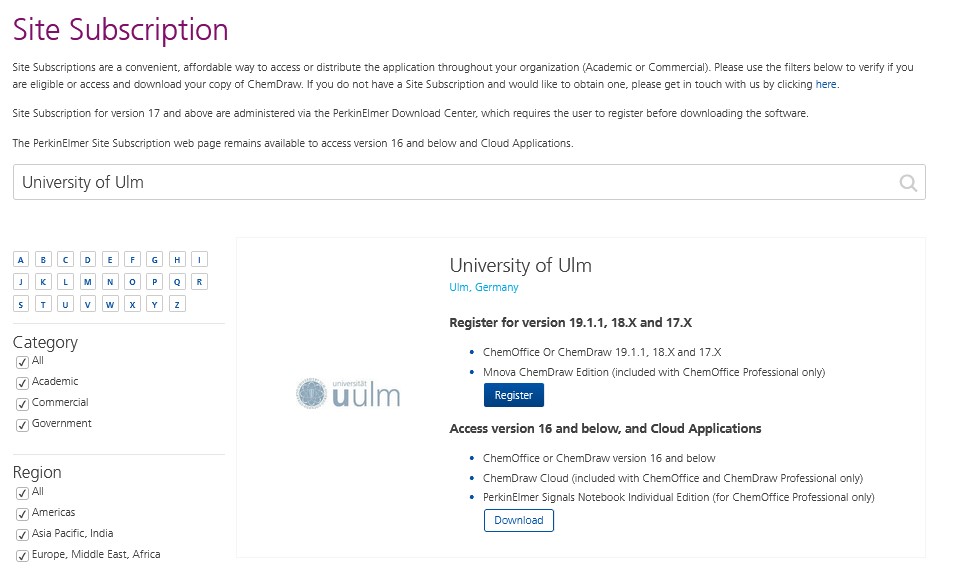954x584 pixels.
Task: Uncheck the Americas region checkbox
Action: pos(23,514)
